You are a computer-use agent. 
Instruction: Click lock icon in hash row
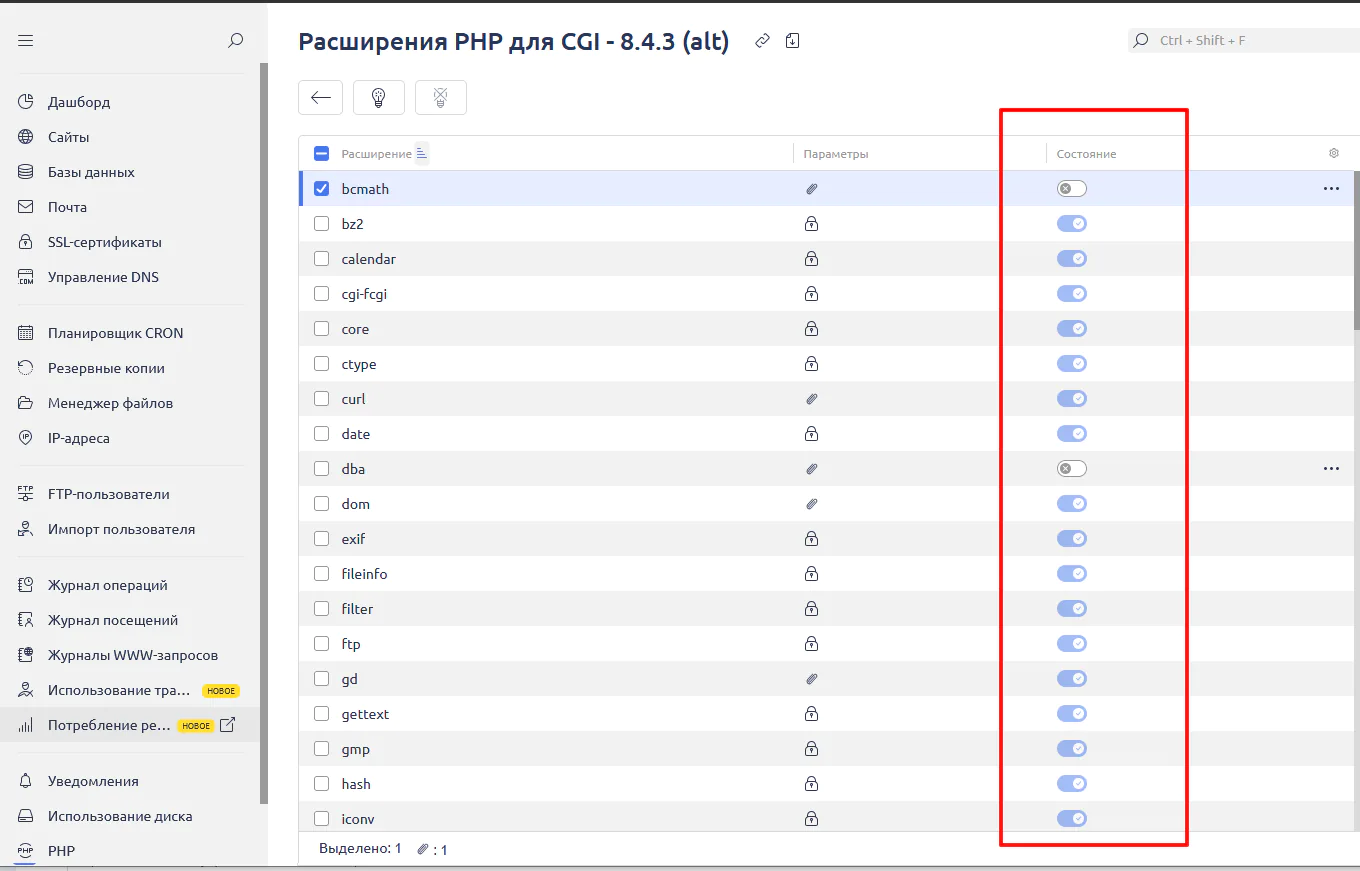[x=812, y=784]
